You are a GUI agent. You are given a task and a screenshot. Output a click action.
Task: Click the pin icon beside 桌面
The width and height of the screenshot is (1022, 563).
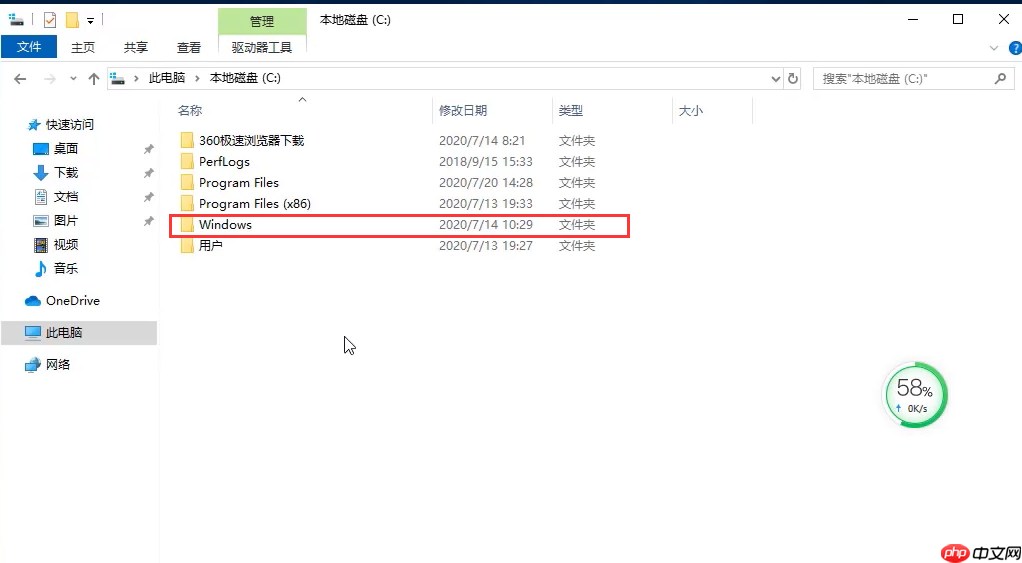point(149,149)
